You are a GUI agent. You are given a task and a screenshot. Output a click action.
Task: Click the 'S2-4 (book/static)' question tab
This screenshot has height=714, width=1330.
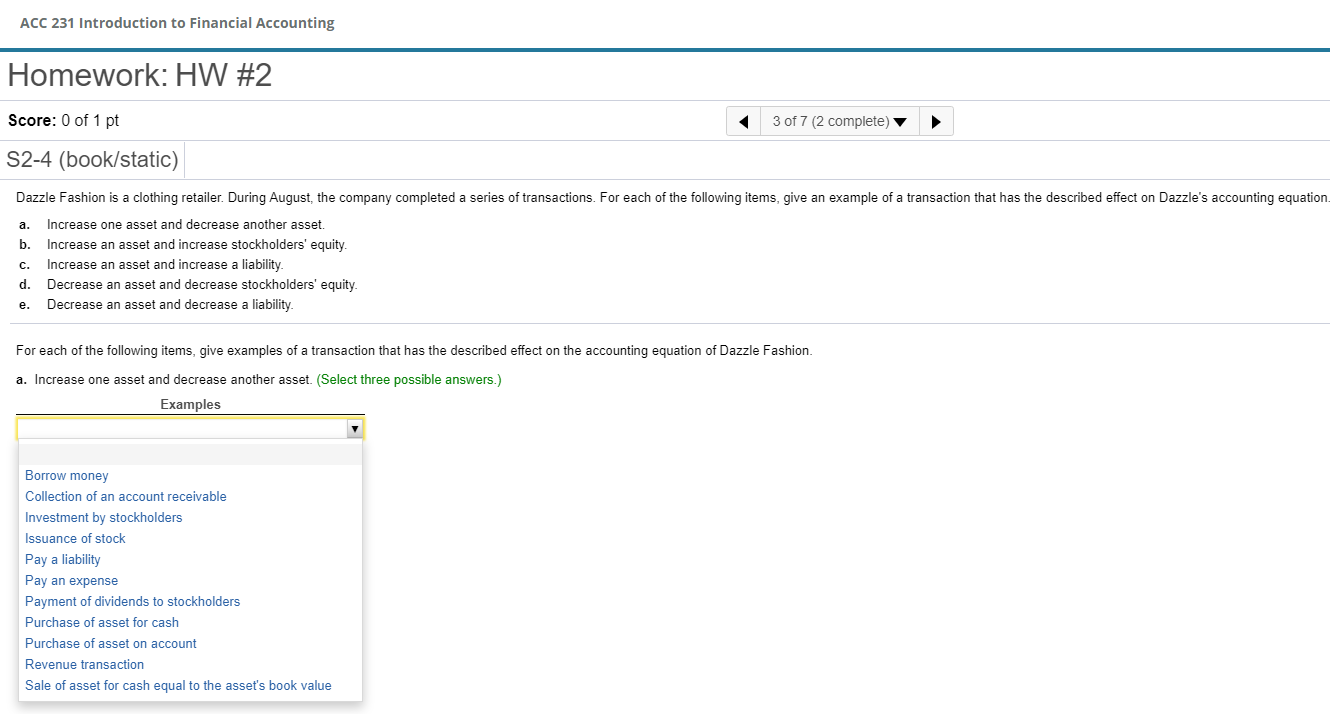pos(93,159)
